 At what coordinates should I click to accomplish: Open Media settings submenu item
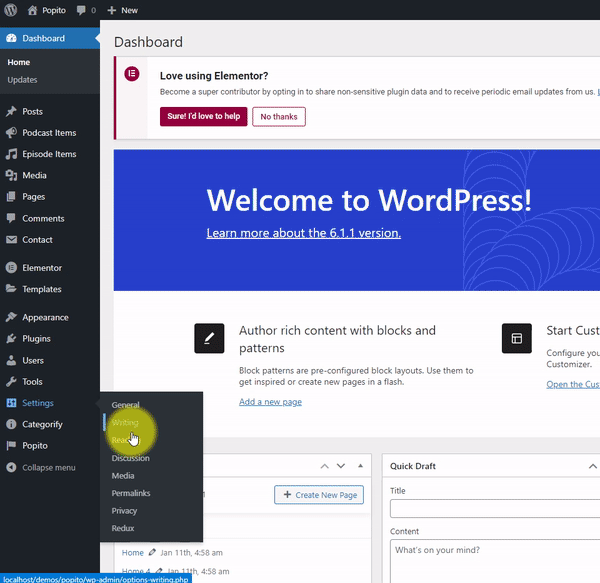coord(123,476)
